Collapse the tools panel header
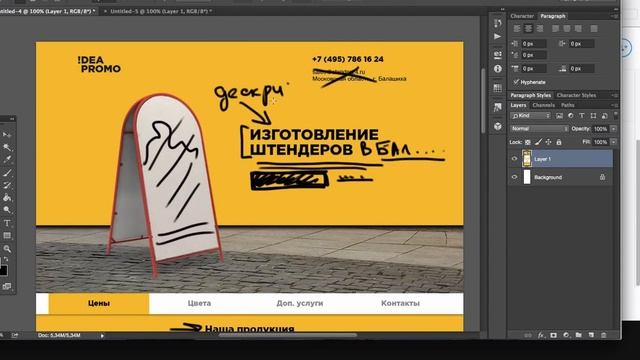This screenshot has height=360, width=640. [11, 119]
